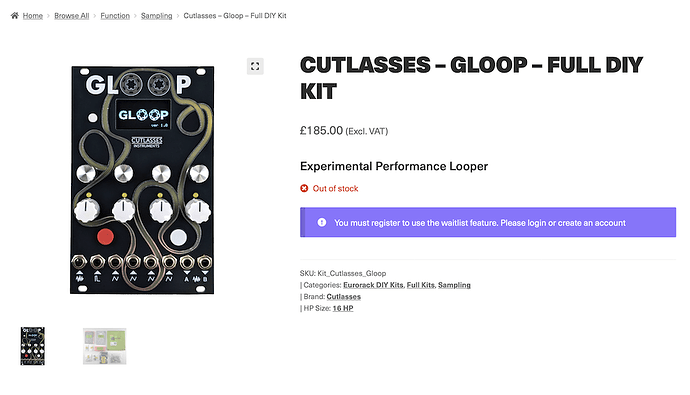Open the Sampling breadcrumb link
Viewport: 690px width, 395px height.
[157, 16]
